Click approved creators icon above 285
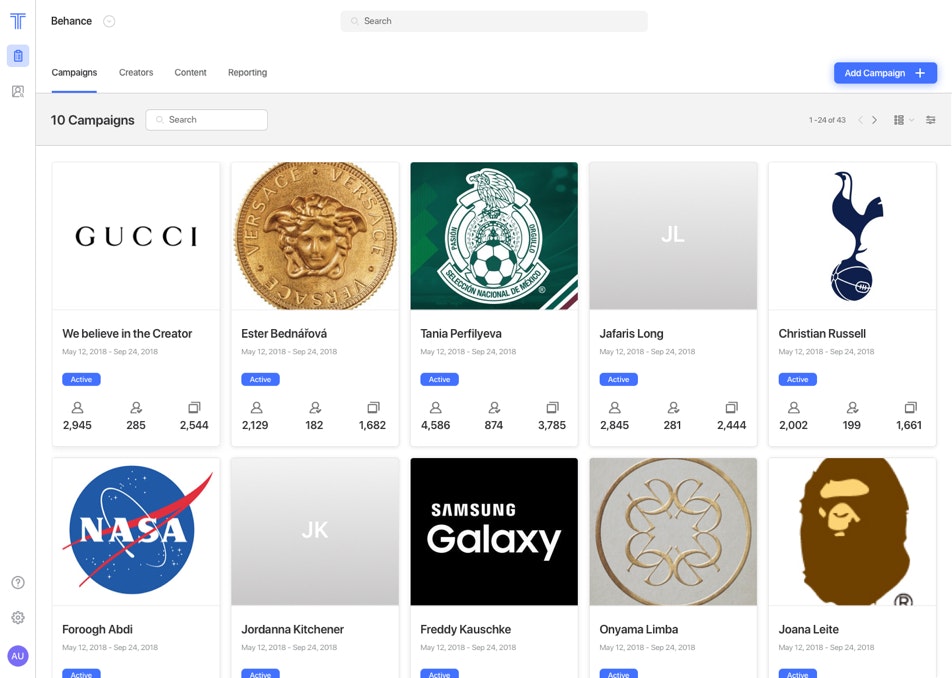 (136, 407)
